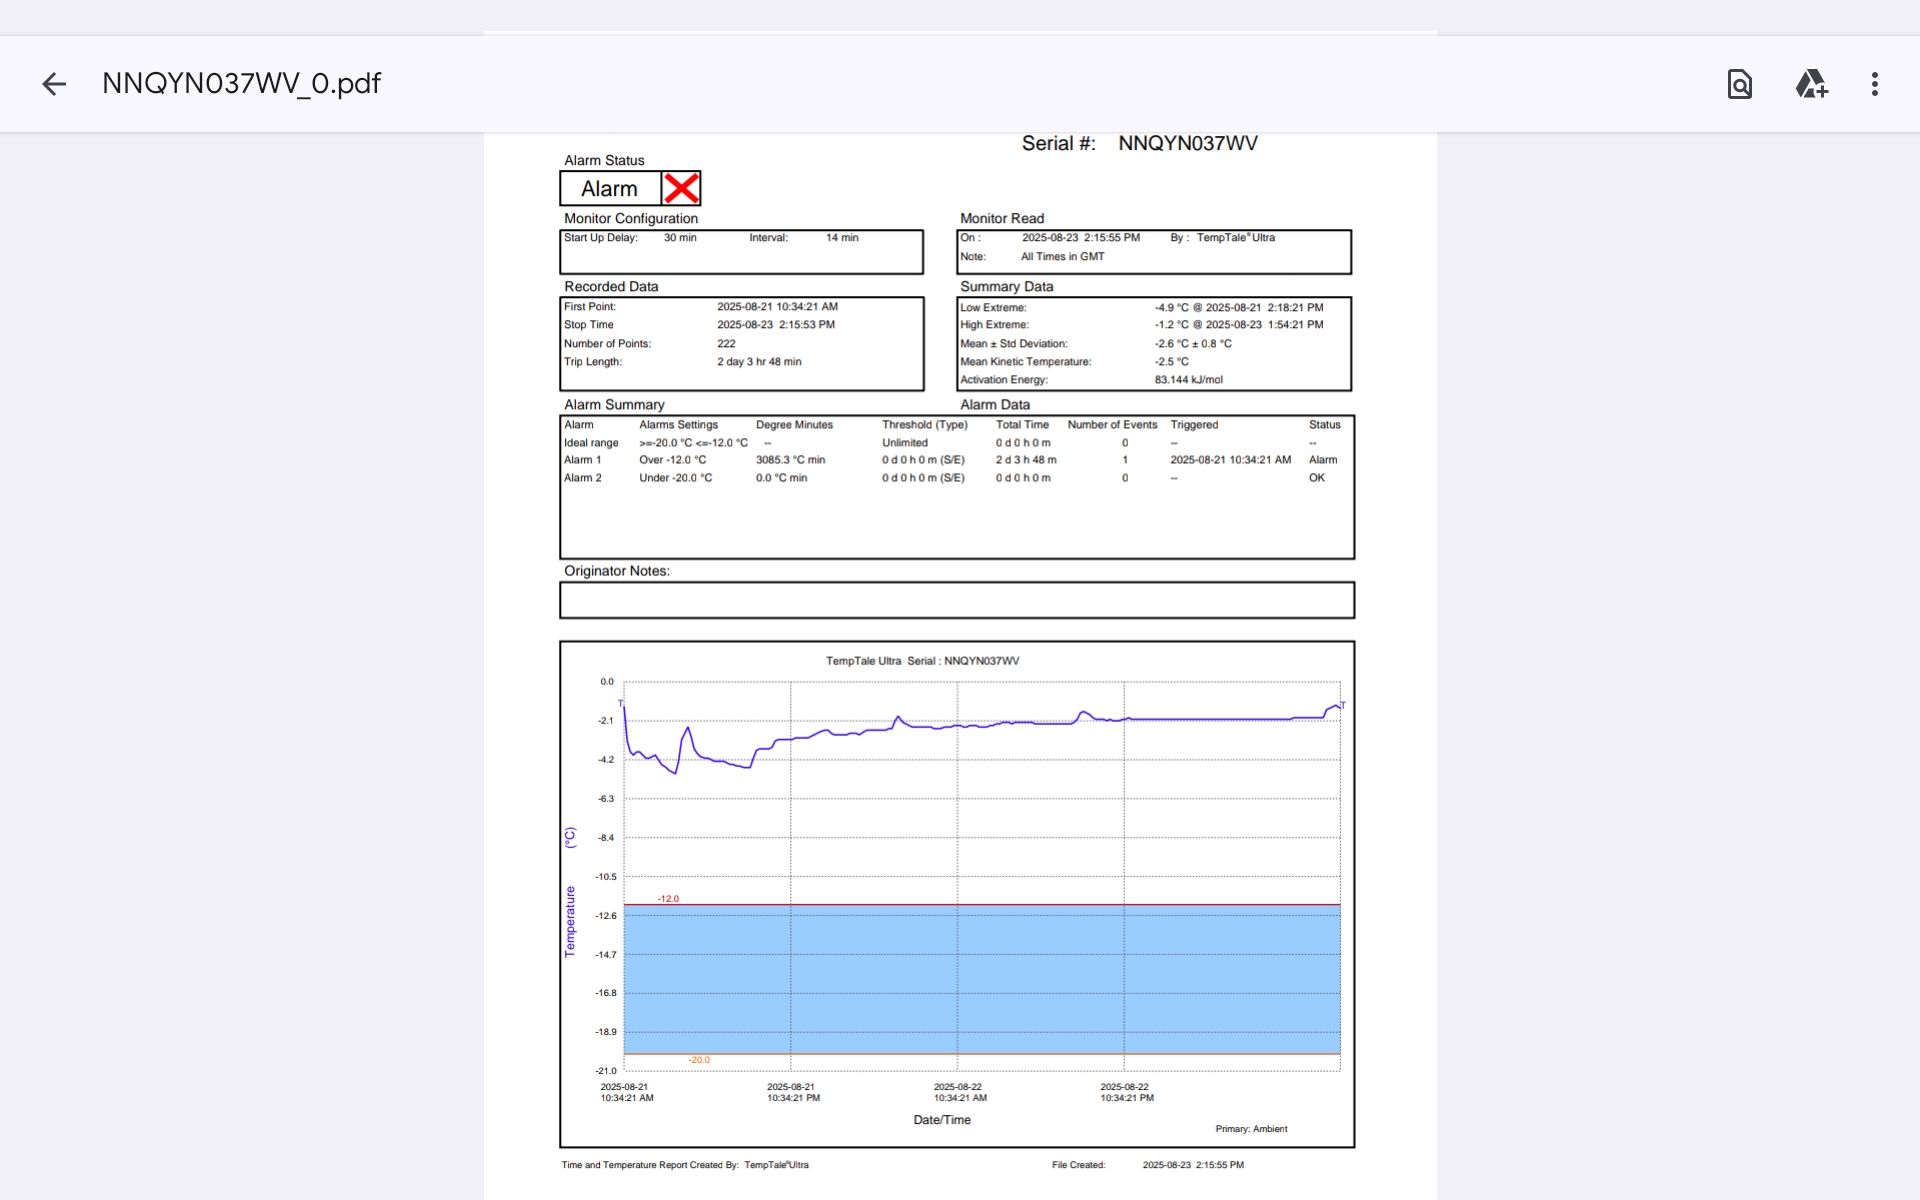Screen dimensions: 1920x1200
Task: Click the Alarm status text box
Action: [x=610, y=188]
